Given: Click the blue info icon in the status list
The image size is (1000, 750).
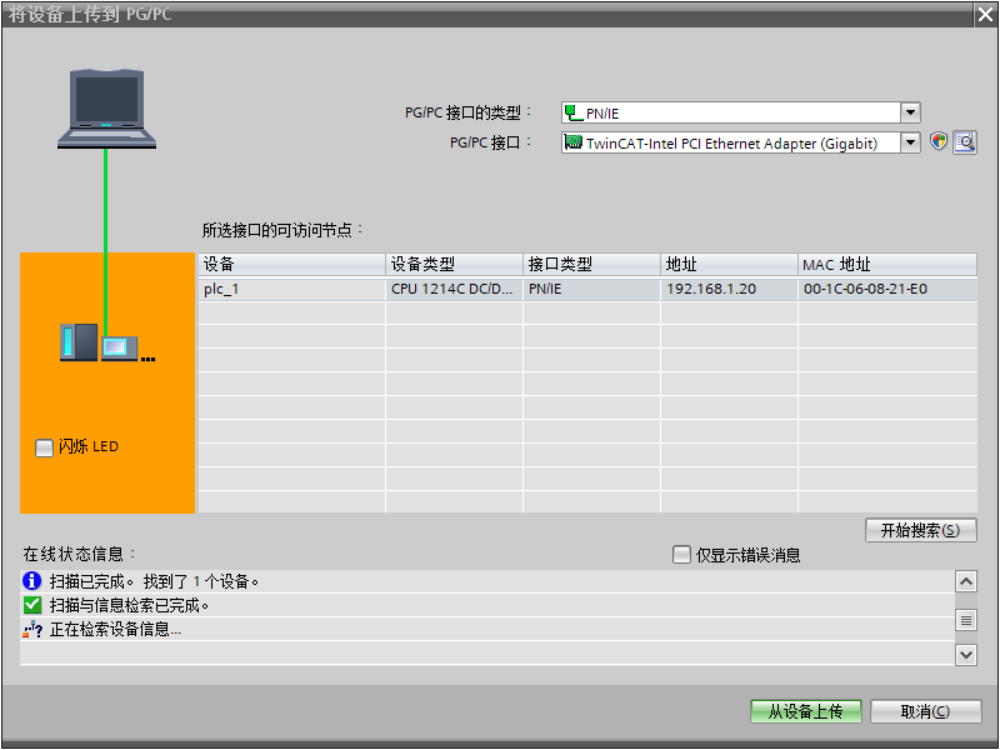Looking at the screenshot, I should coord(32,581).
